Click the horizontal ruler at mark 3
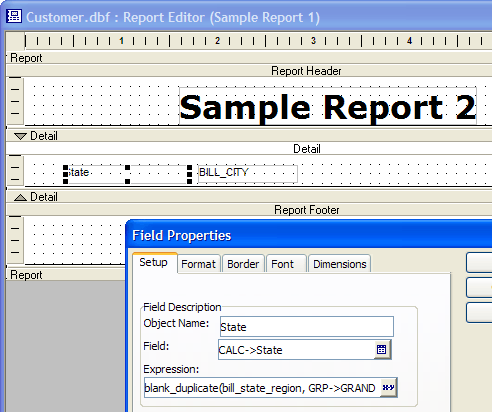This screenshot has height=412, width=492. point(313,41)
